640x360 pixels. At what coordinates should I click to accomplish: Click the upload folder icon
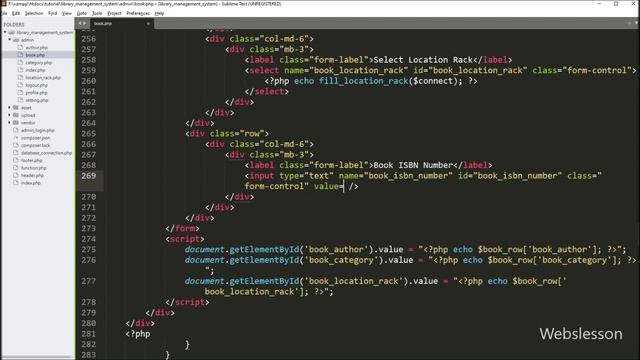(x=16, y=115)
